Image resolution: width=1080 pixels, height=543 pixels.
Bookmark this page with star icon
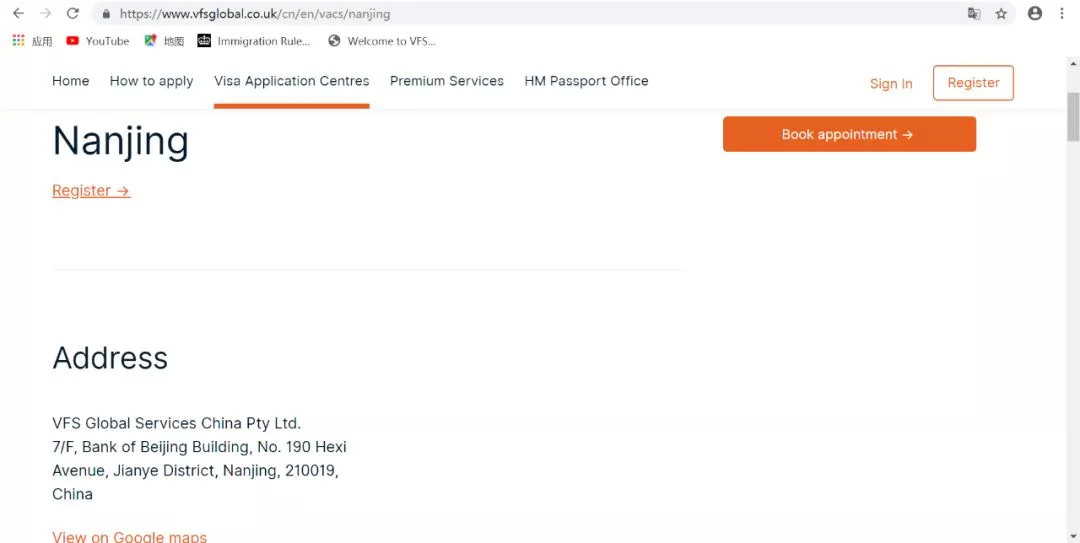click(1001, 13)
